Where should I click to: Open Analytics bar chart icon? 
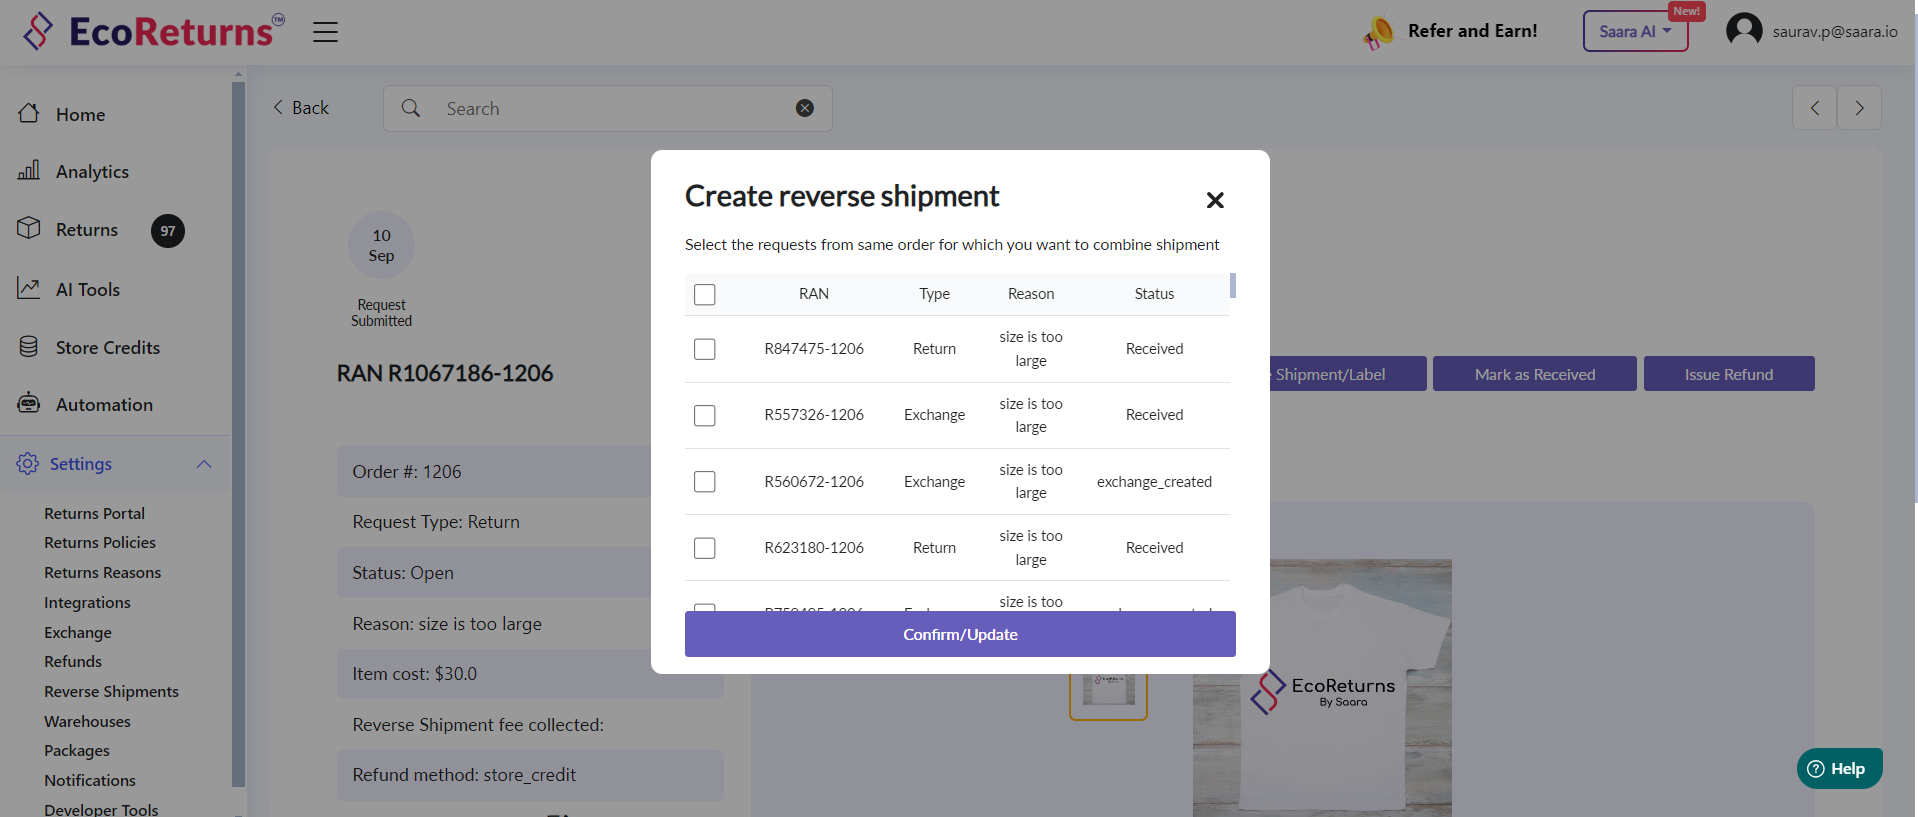click(29, 171)
